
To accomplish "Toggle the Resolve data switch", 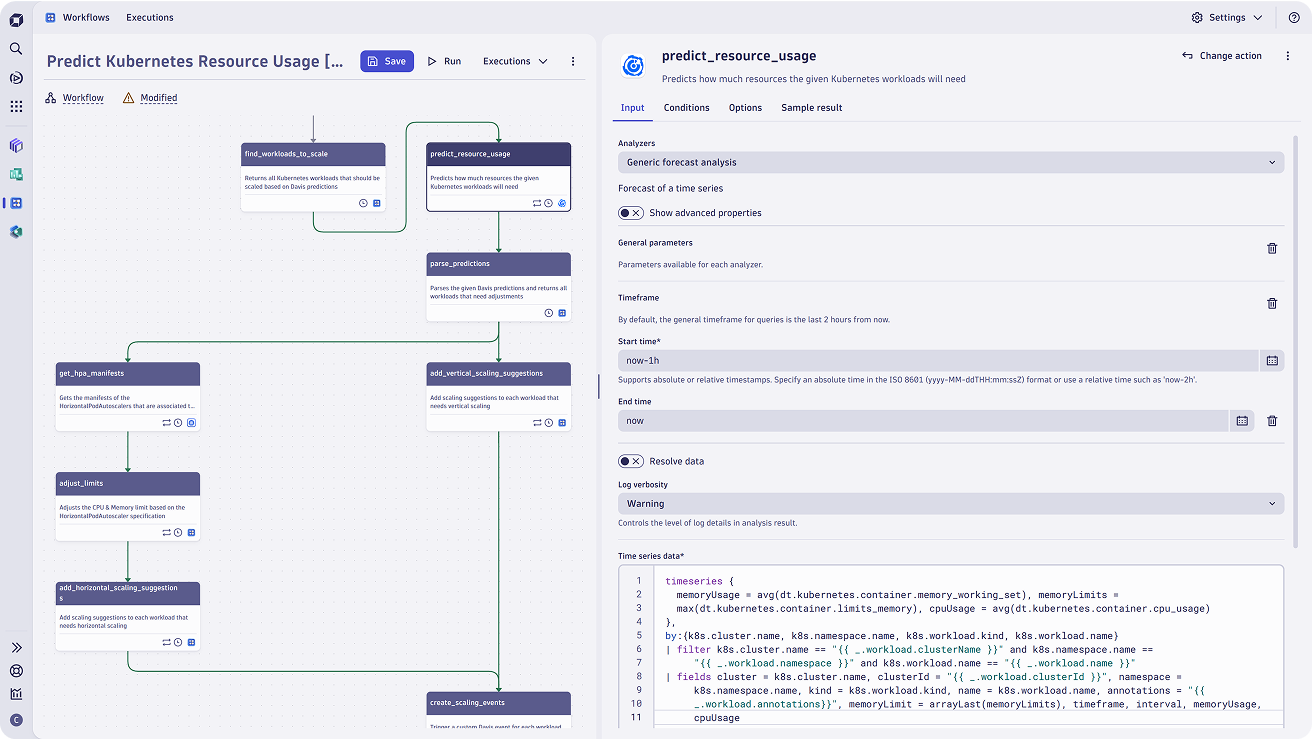I will coord(630,461).
